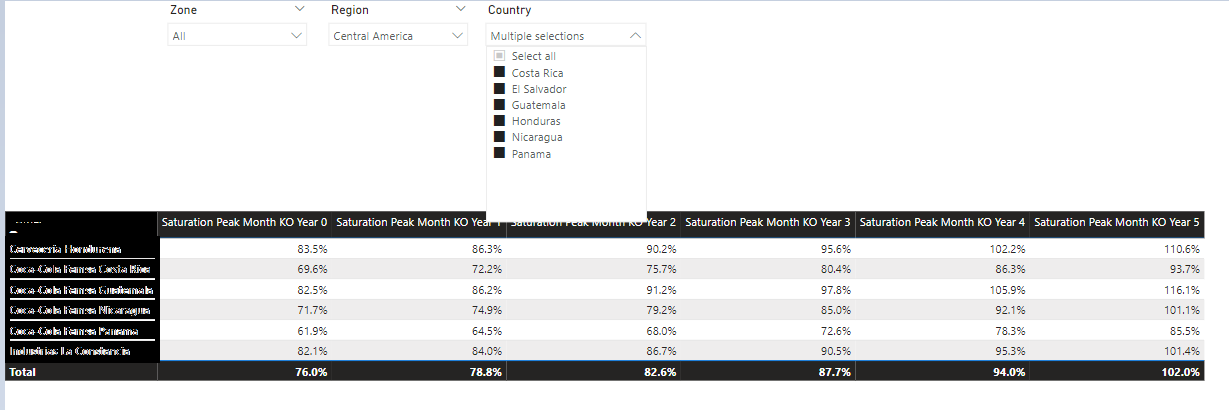Sort by Saturation Peak Month KO Year 0

(245, 222)
